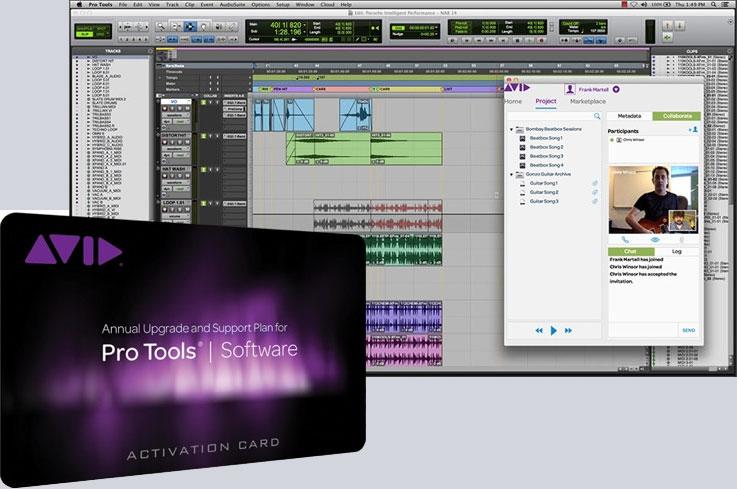The image size is (737, 489).
Task: Open the Setup menu
Action: pos(282,4)
